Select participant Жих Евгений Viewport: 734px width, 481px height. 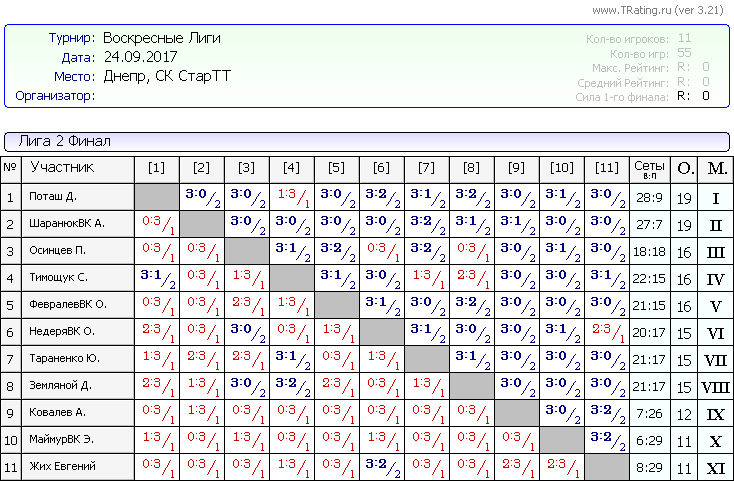62,467
